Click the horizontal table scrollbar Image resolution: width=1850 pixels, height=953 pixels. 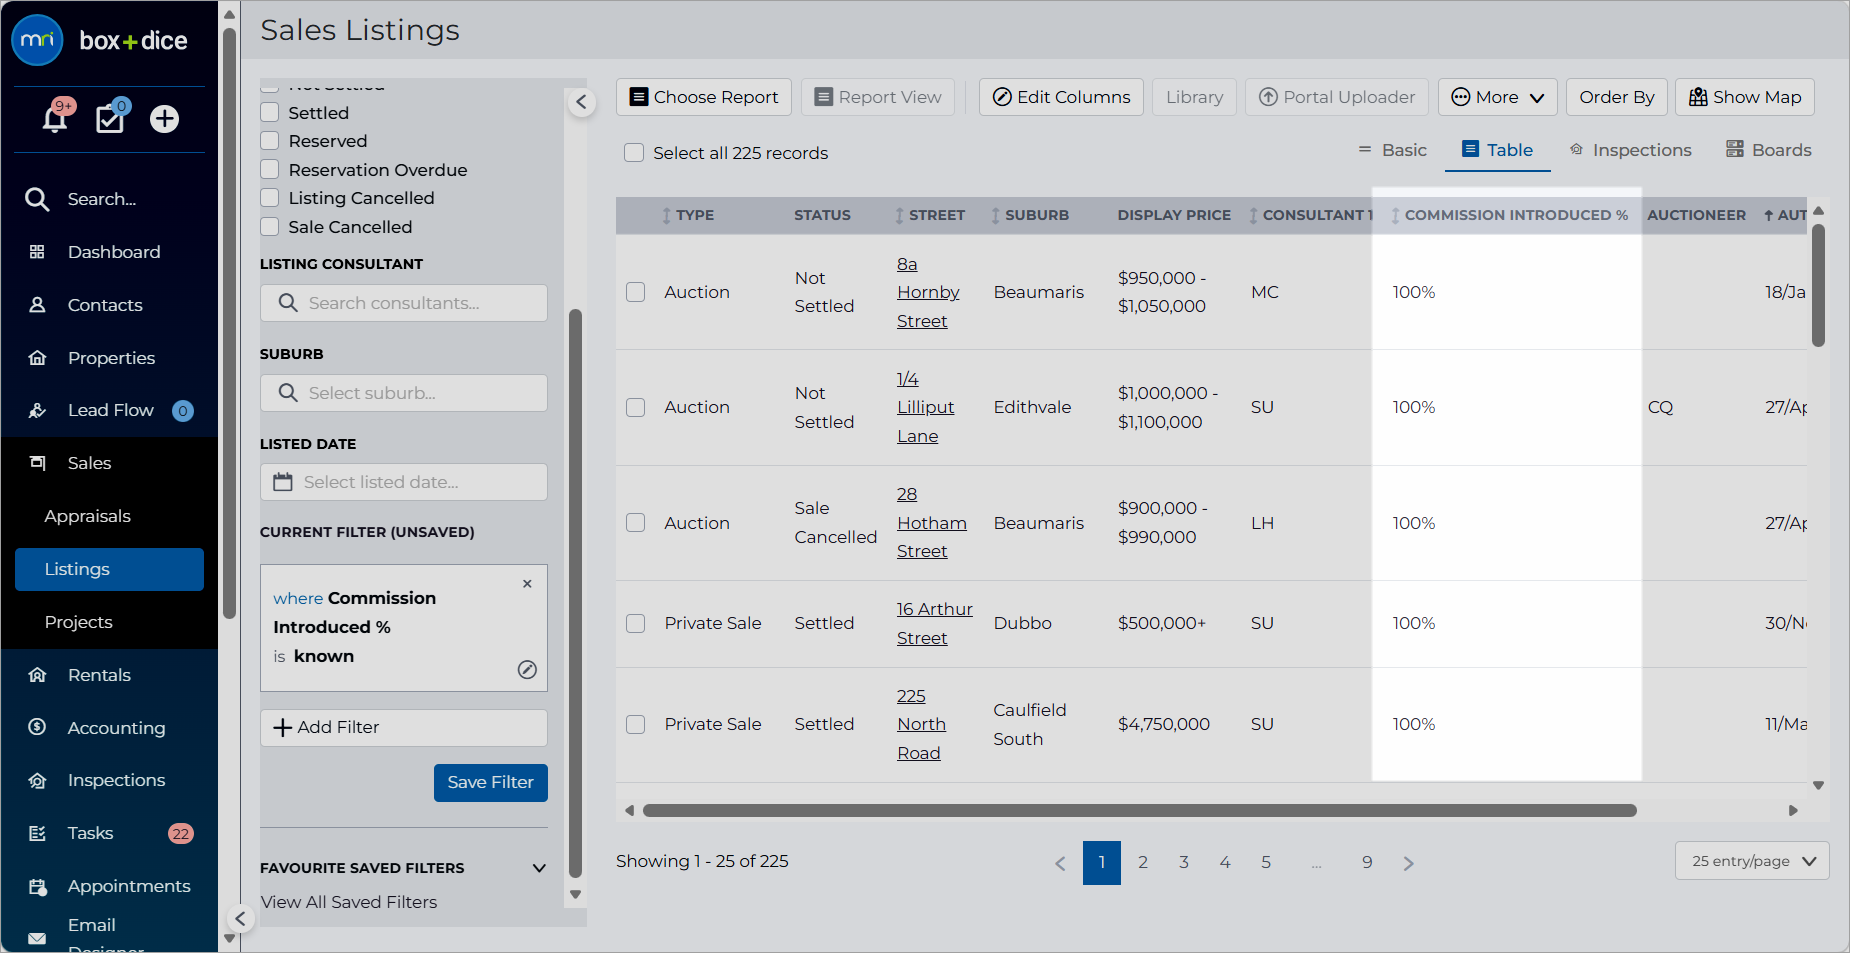click(1139, 811)
